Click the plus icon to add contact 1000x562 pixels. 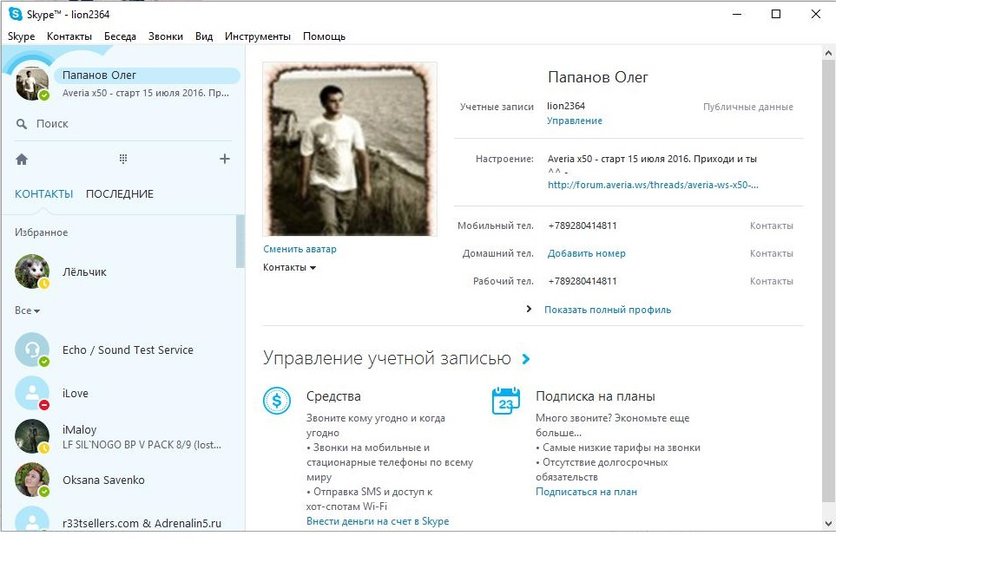(224, 159)
